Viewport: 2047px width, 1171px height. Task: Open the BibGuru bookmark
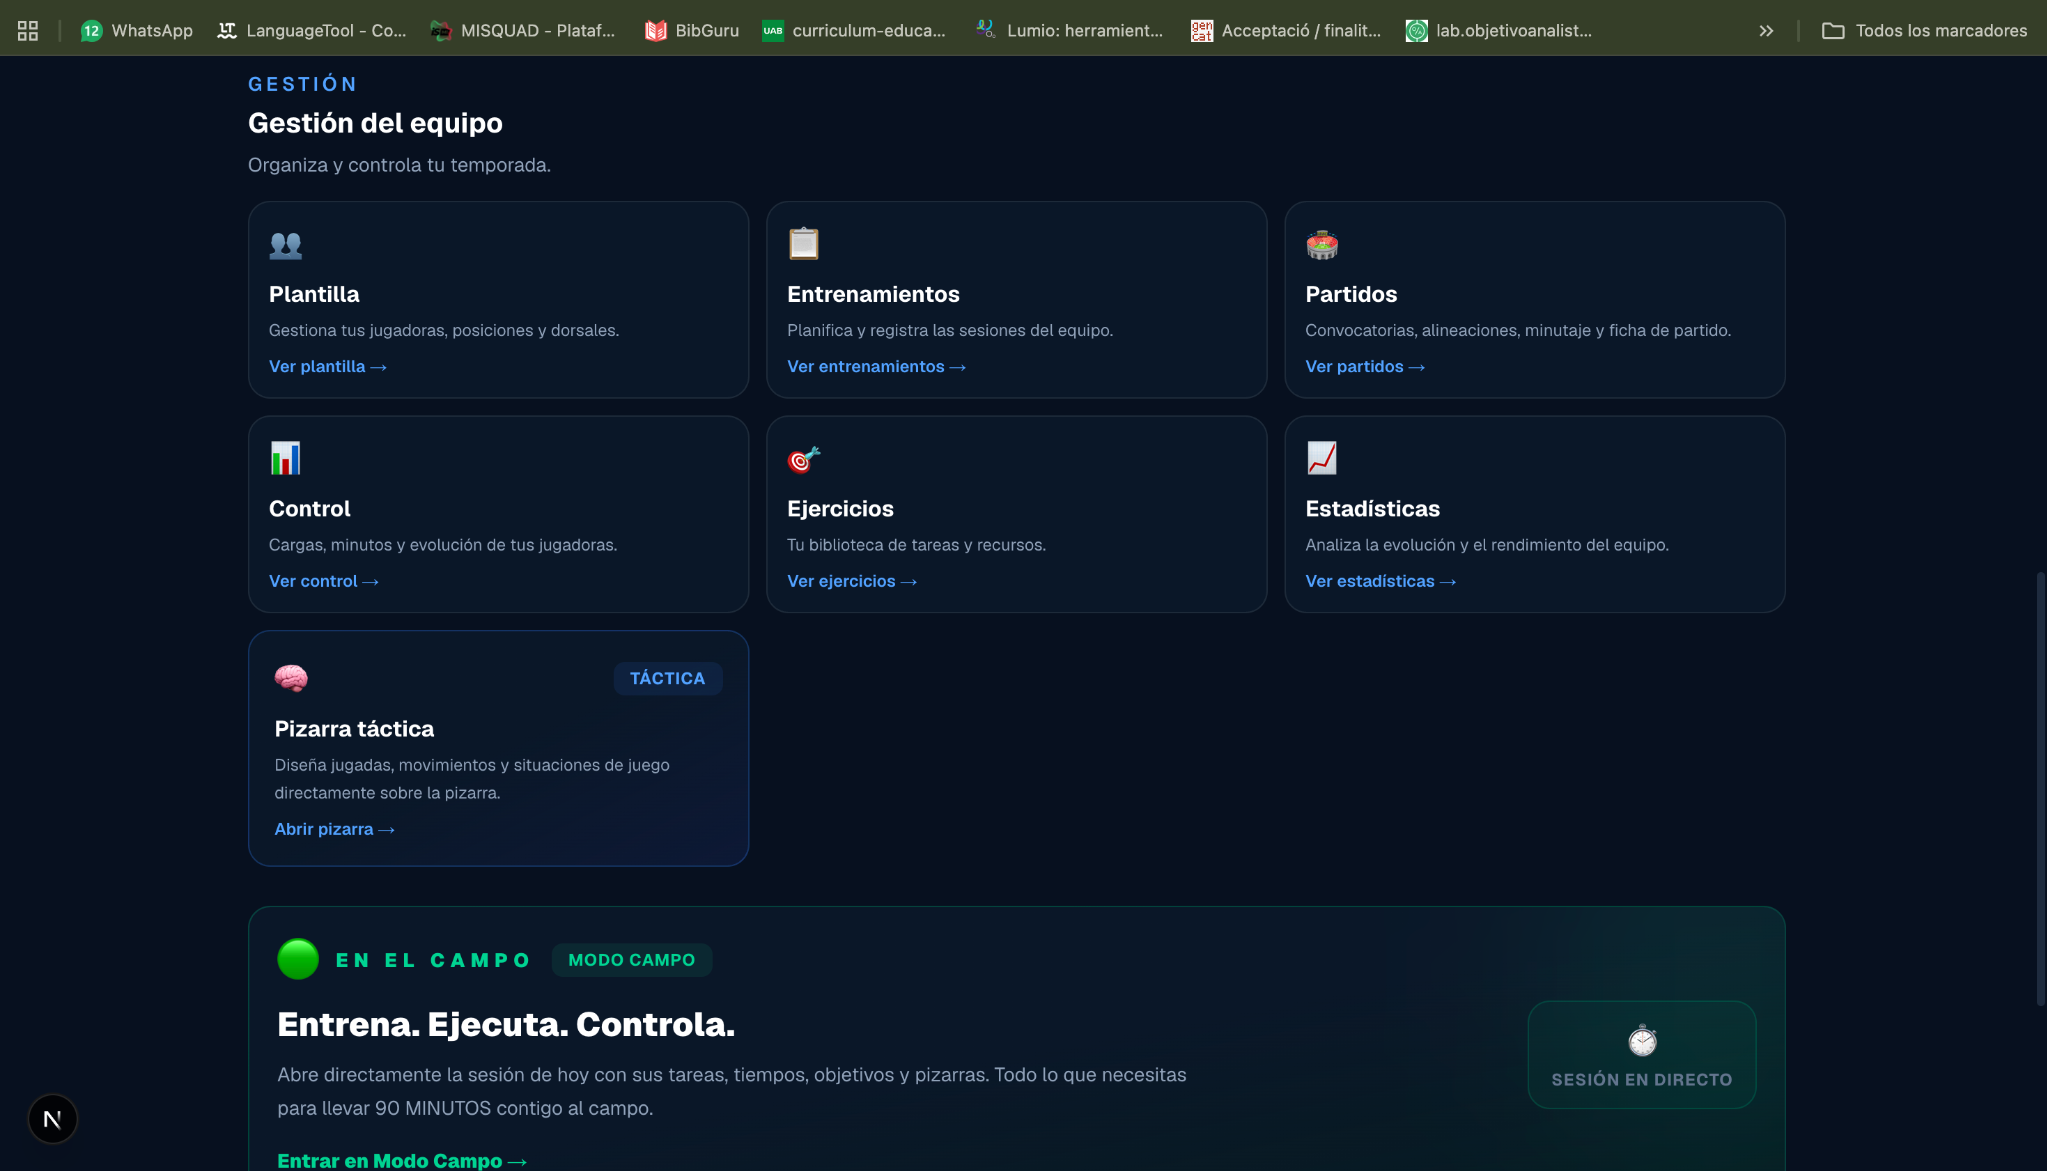[x=692, y=30]
